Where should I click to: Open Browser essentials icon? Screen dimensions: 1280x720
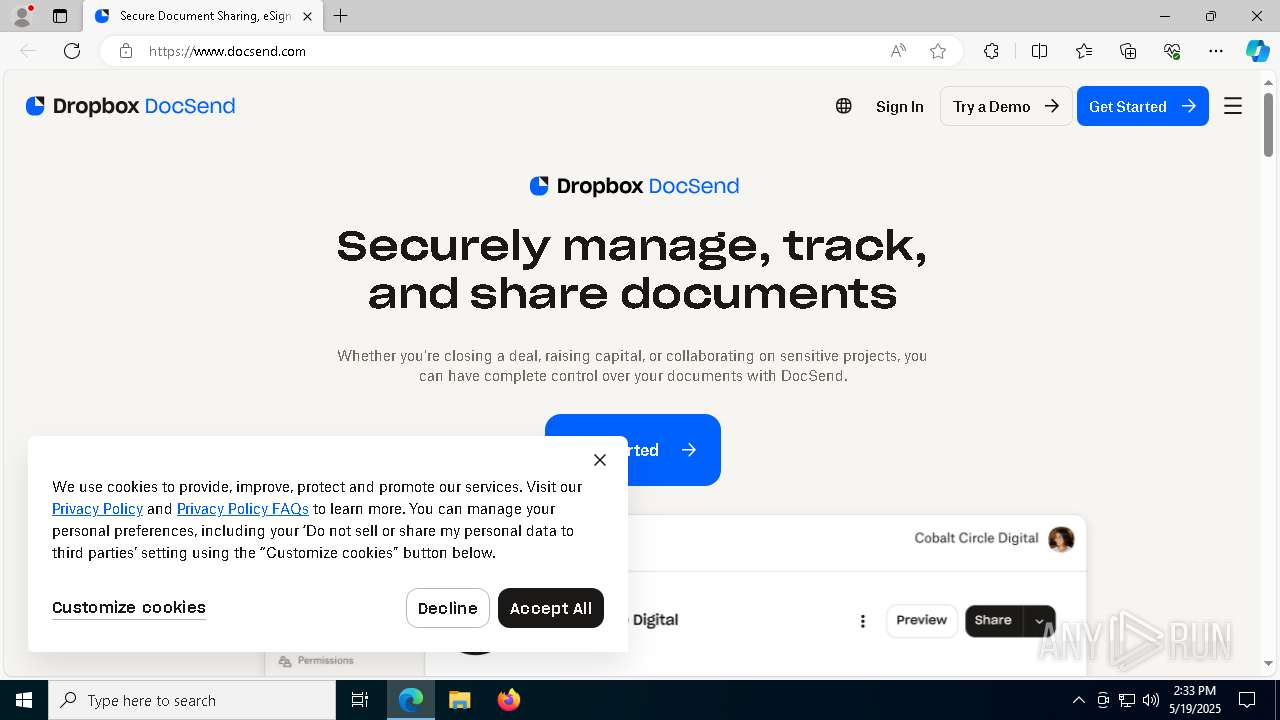click(1172, 51)
